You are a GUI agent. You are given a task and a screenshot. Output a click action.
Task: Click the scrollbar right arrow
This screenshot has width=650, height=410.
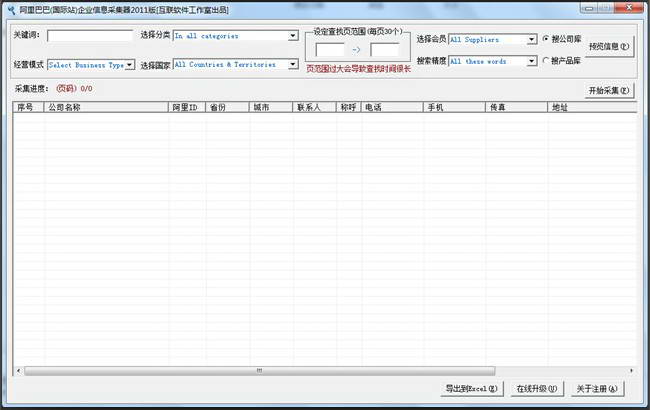631,371
